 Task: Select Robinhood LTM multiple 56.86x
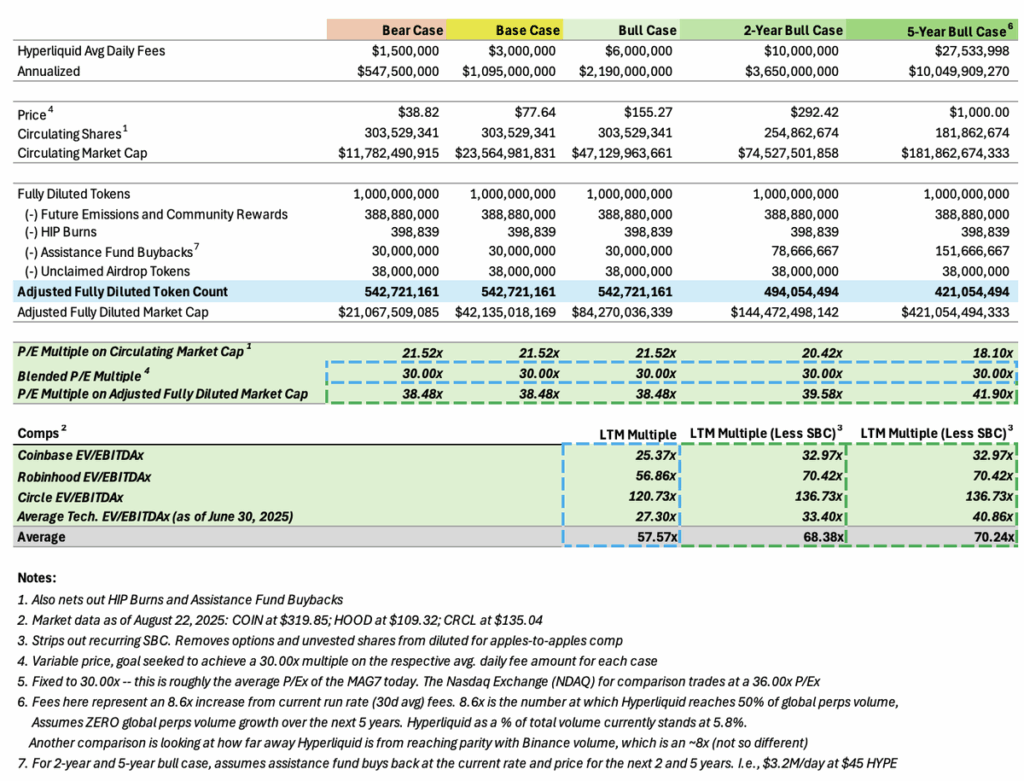(x=656, y=476)
